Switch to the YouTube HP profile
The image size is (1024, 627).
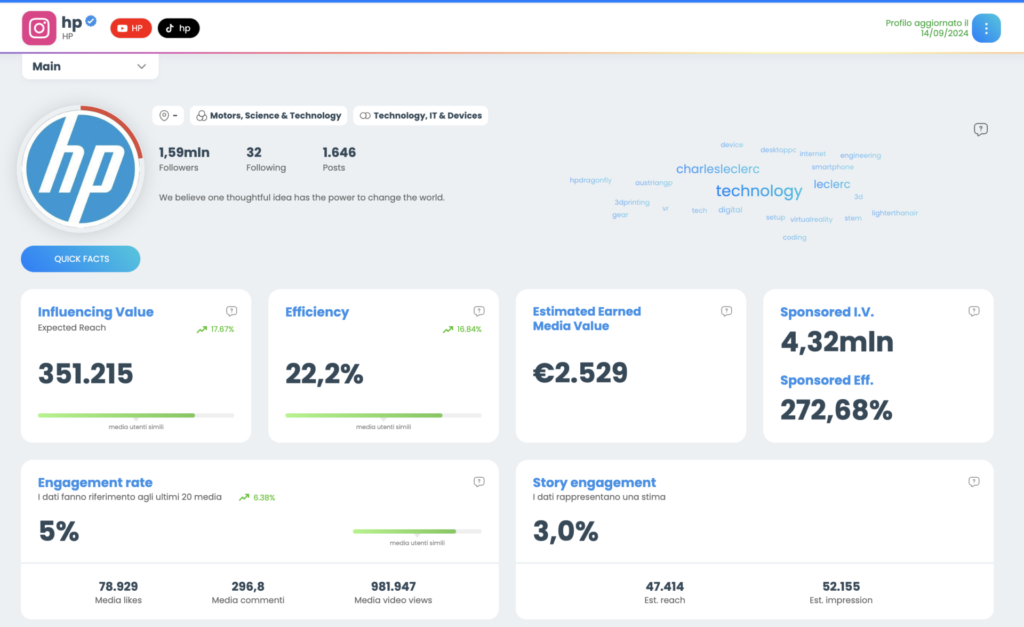point(131,28)
